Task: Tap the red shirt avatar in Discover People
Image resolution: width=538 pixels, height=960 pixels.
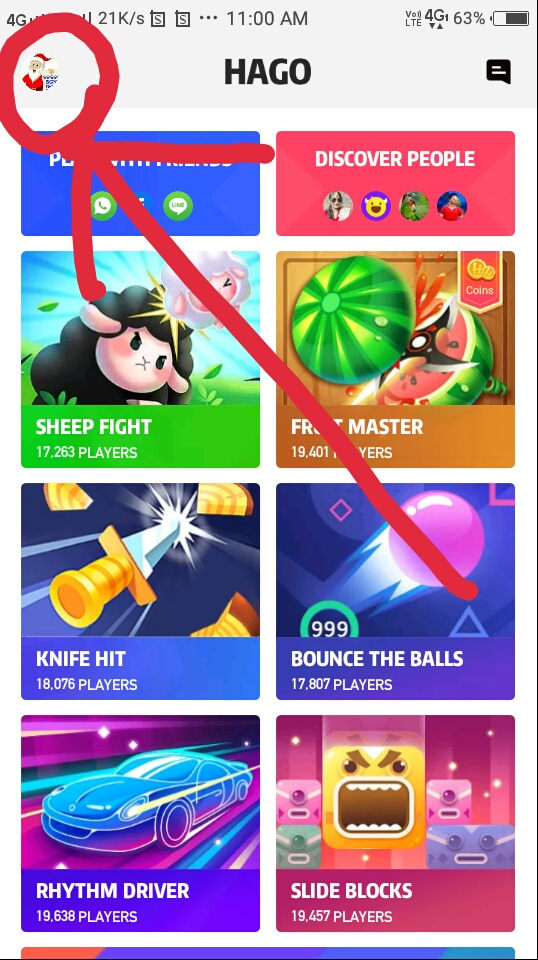Action: 452,206
